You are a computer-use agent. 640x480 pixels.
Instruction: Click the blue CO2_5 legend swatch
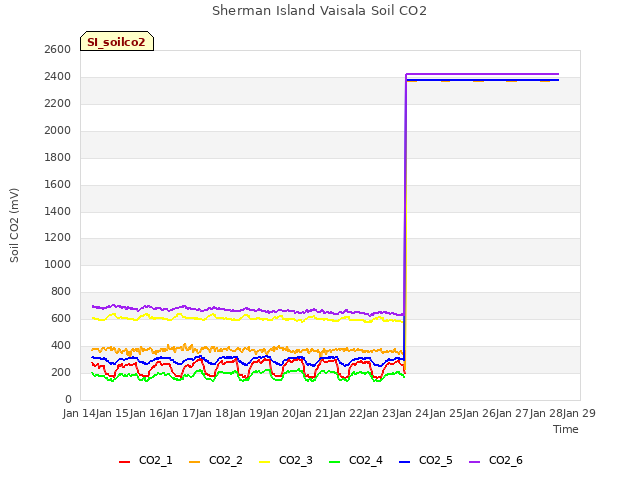coord(404,462)
